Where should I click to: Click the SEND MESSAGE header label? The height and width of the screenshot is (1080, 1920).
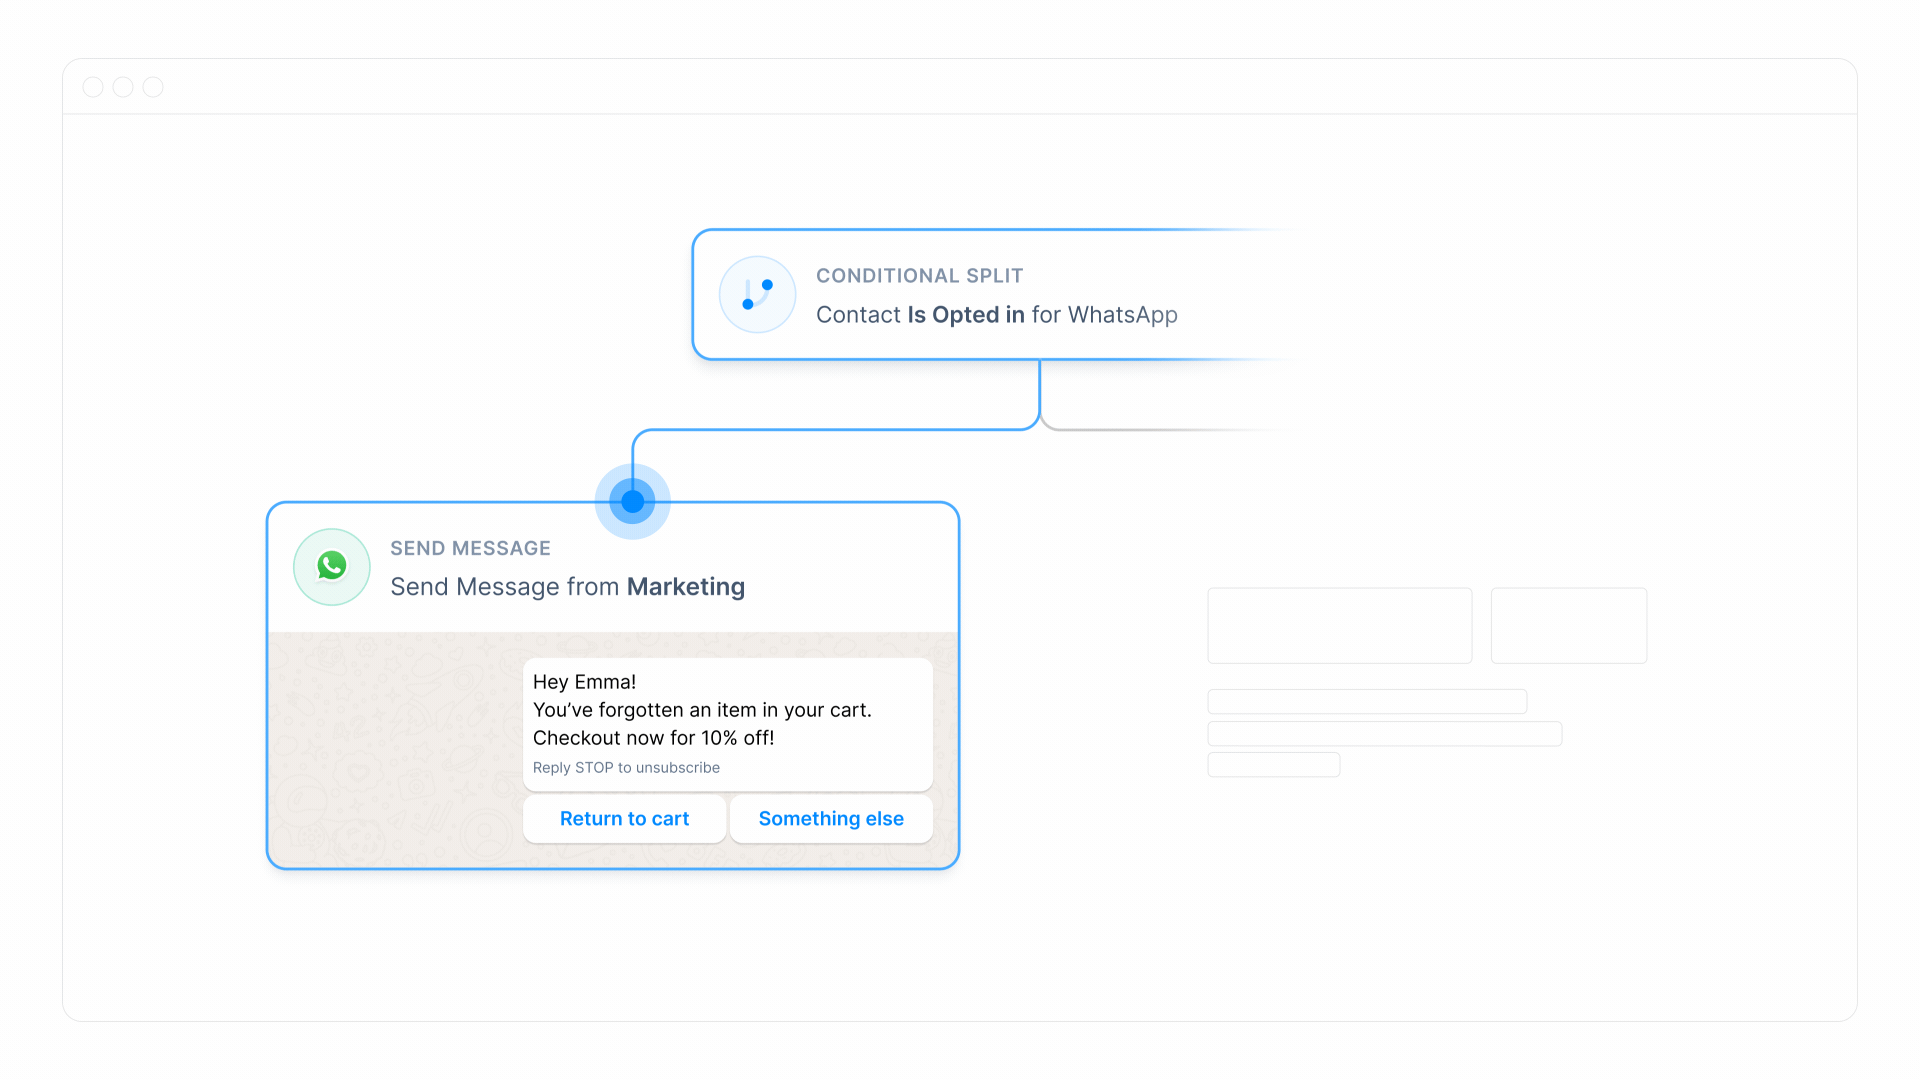tap(470, 548)
